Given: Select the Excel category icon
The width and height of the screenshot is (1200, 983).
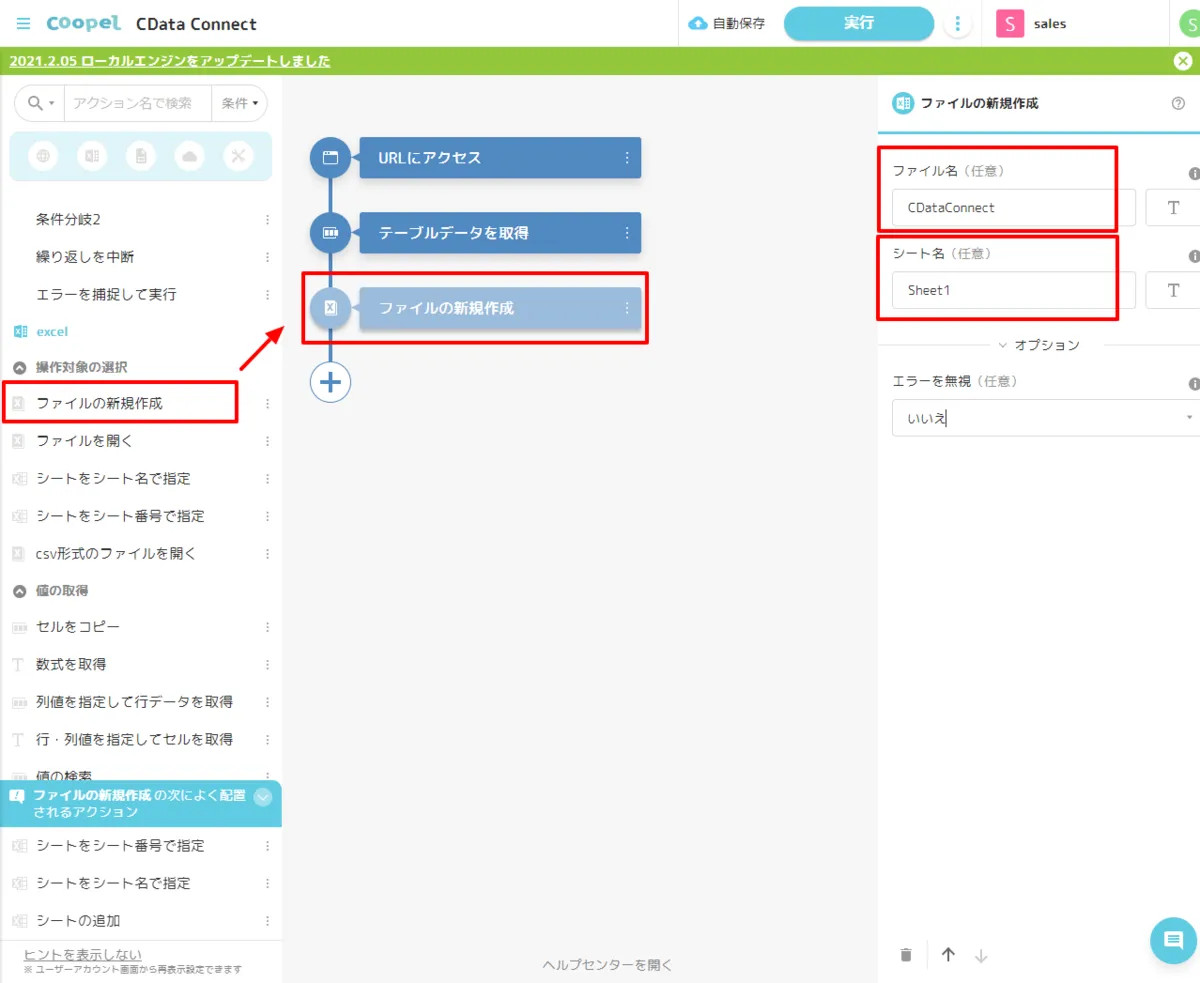Looking at the screenshot, I should coord(92,156).
